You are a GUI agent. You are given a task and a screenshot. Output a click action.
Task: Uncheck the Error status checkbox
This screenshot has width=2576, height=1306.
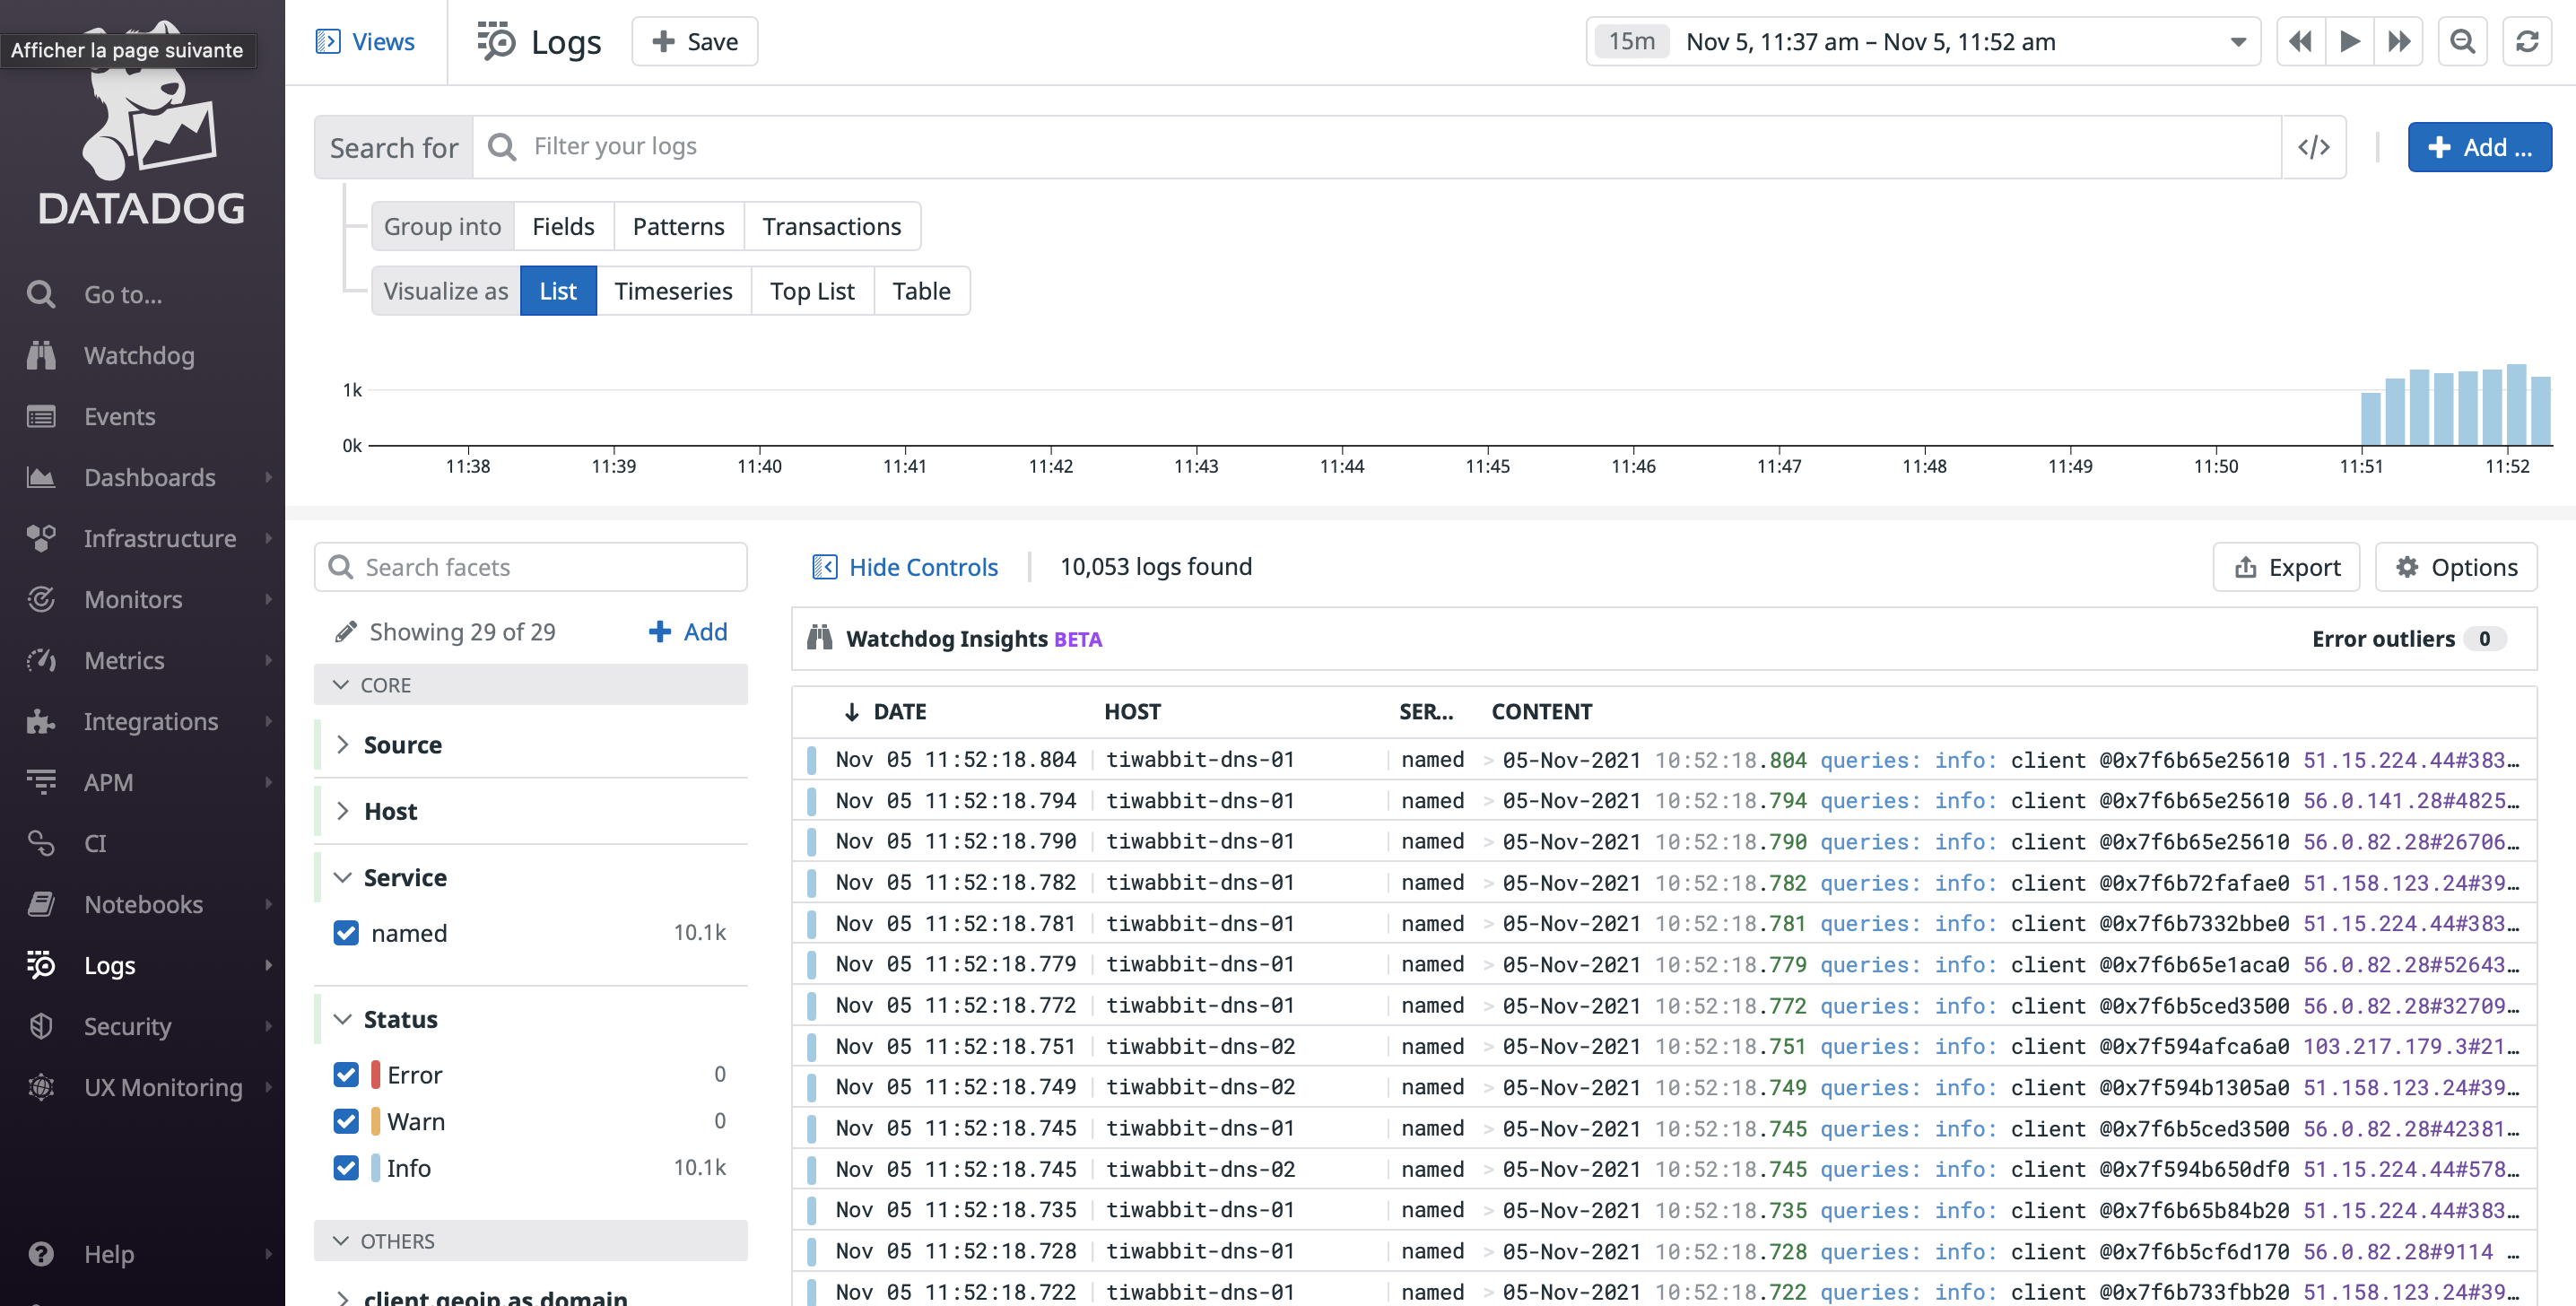[x=346, y=1074]
